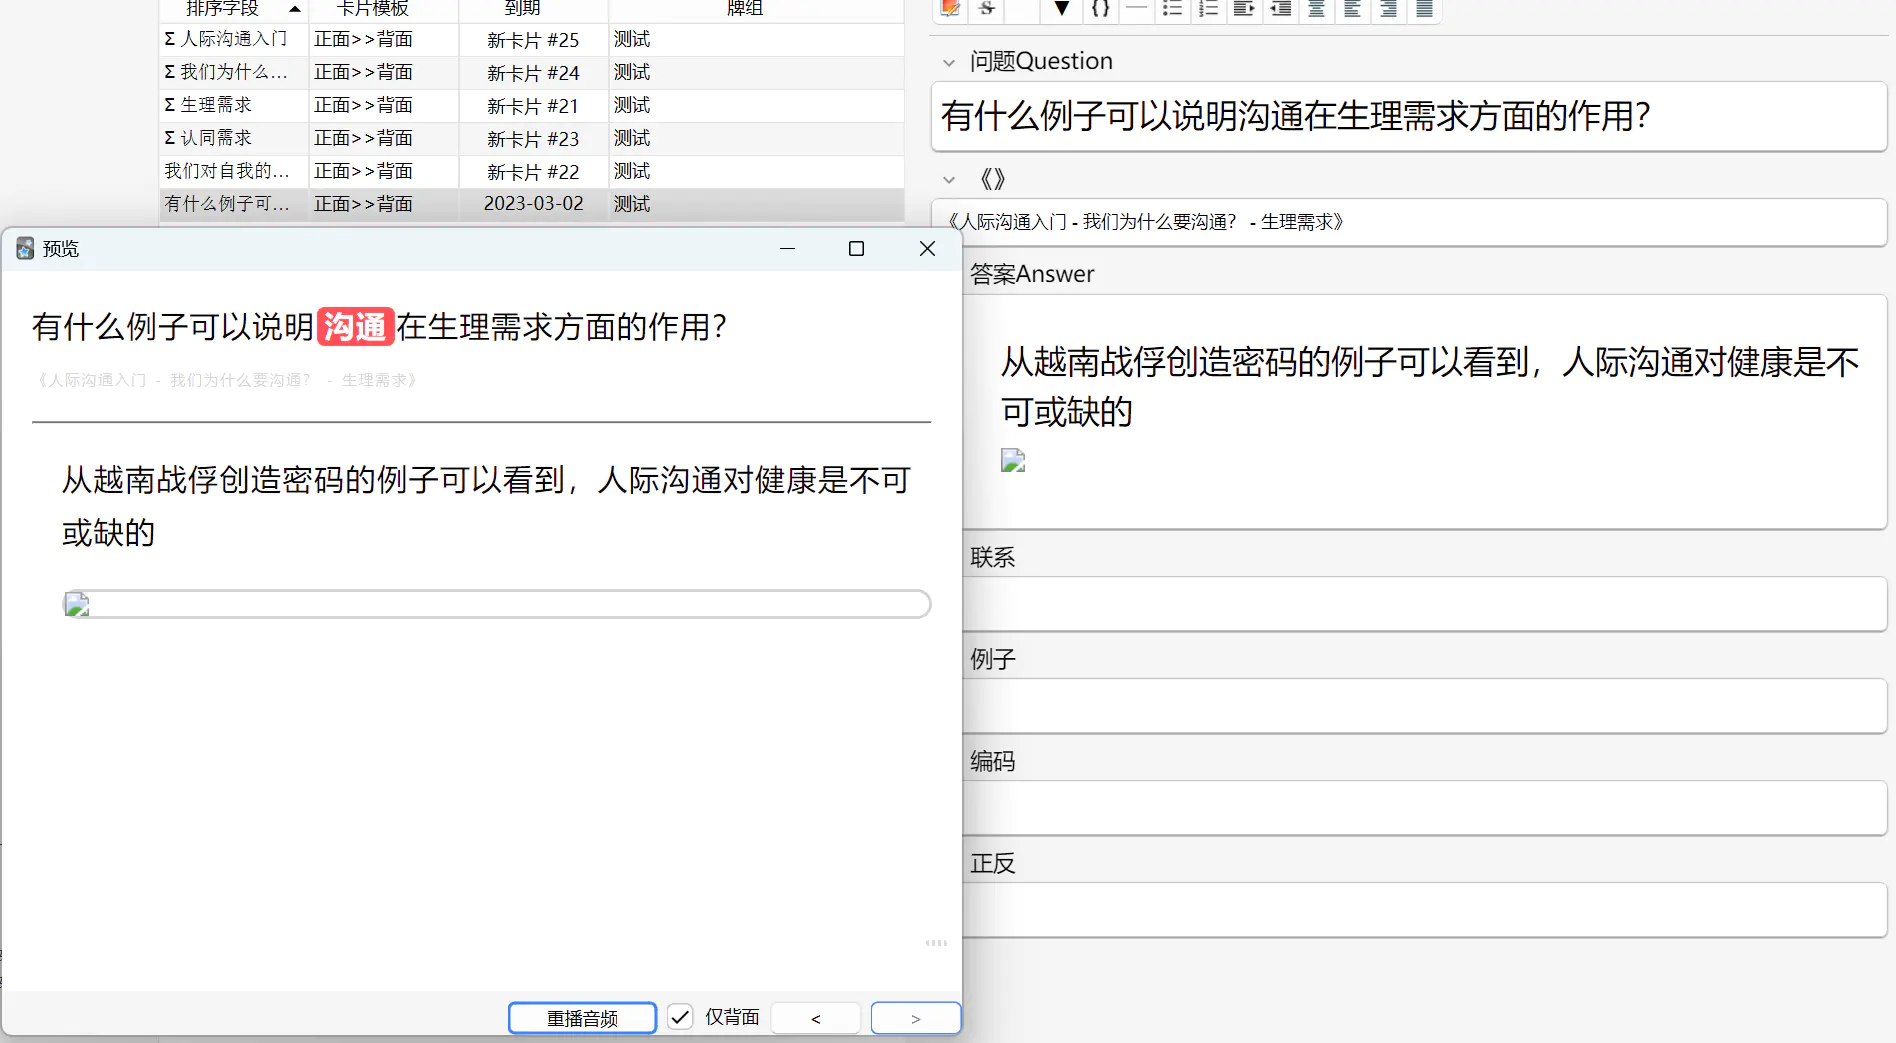Close the 预览 preview window
Viewport: 1896px width, 1043px height.
[927, 249]
